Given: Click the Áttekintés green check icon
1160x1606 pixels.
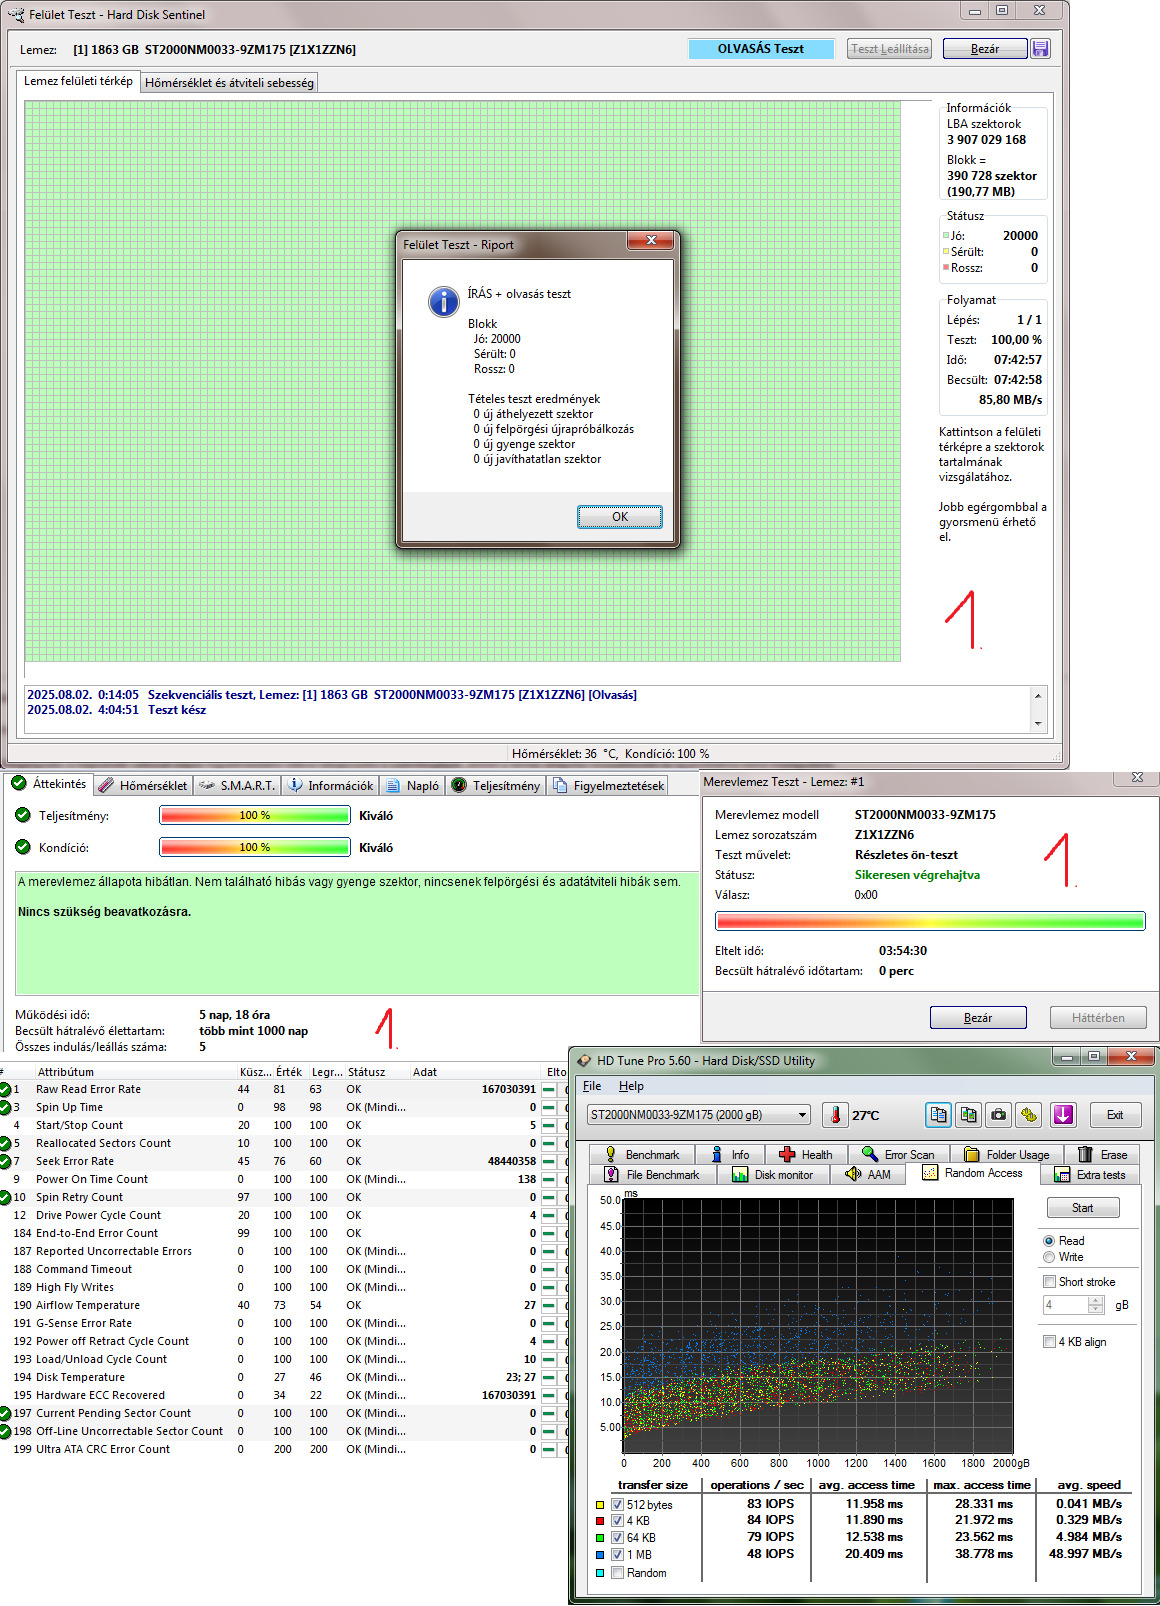Looking at the screenshot, I should click(x=18, y=784).
